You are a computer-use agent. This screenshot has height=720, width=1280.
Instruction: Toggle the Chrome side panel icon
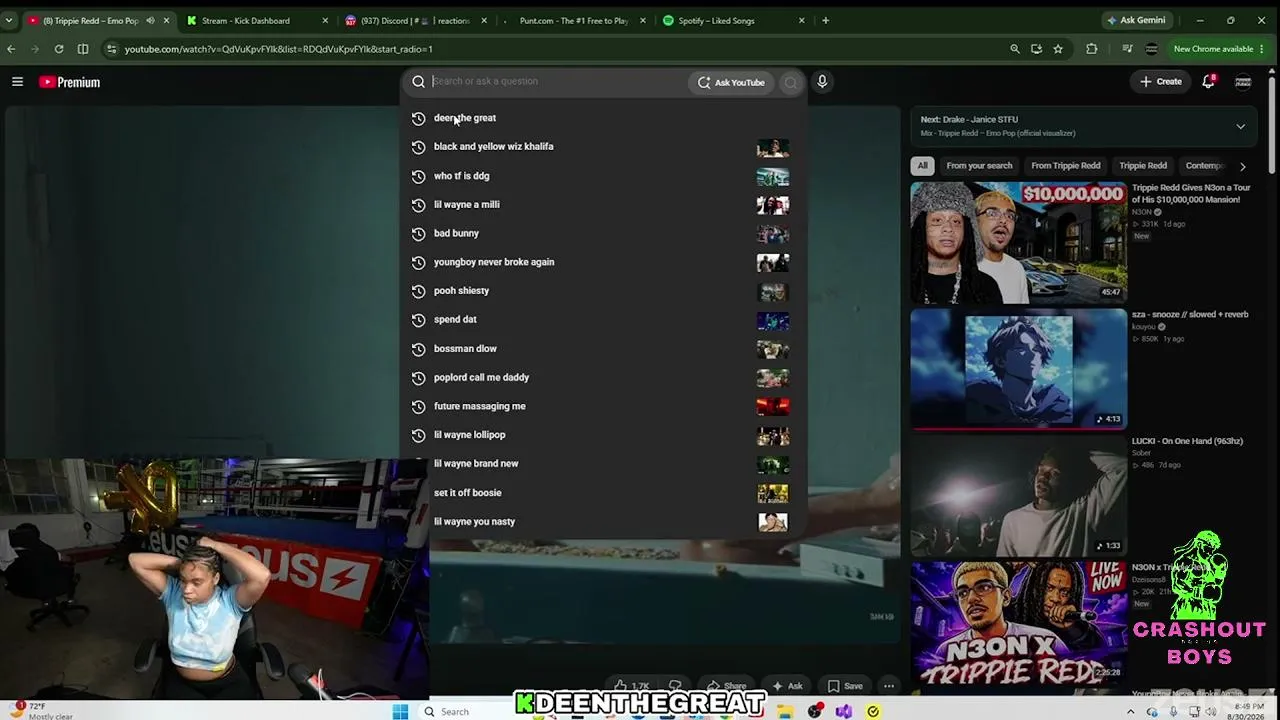tap(83, 48)
